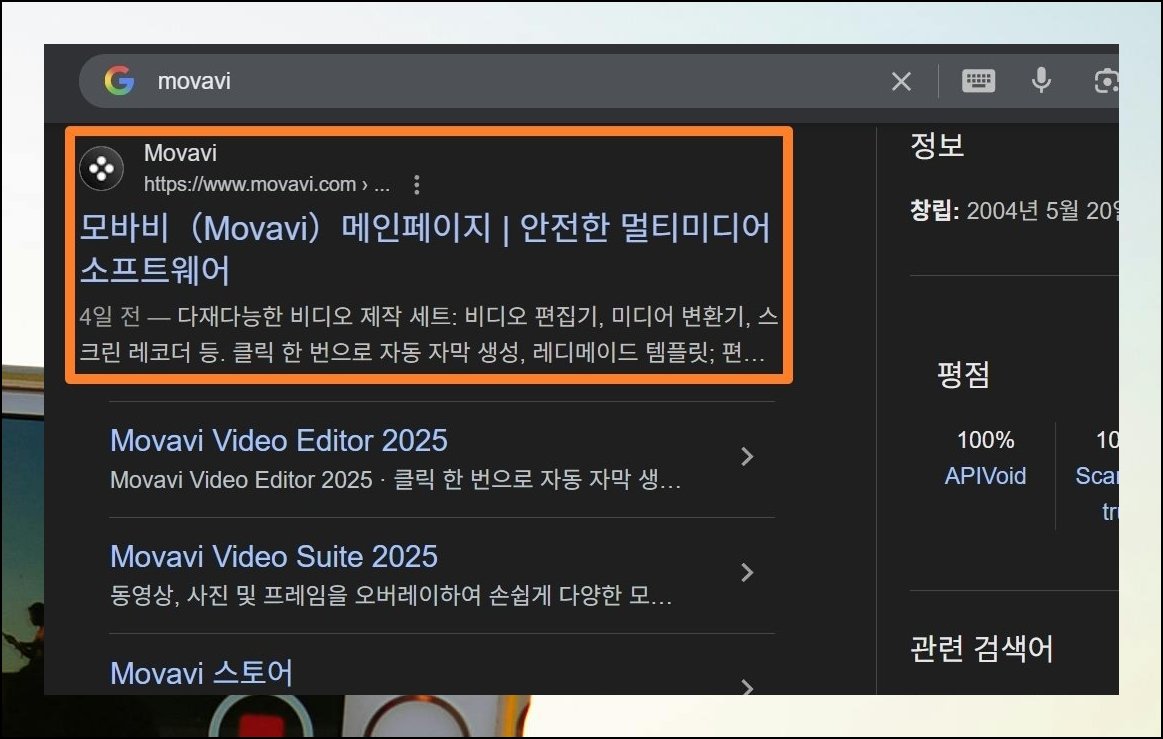Click the 평점 ratings heading
Viewport: 1163px width, 739px height.
pyautogui.click(x=963, y=374)
